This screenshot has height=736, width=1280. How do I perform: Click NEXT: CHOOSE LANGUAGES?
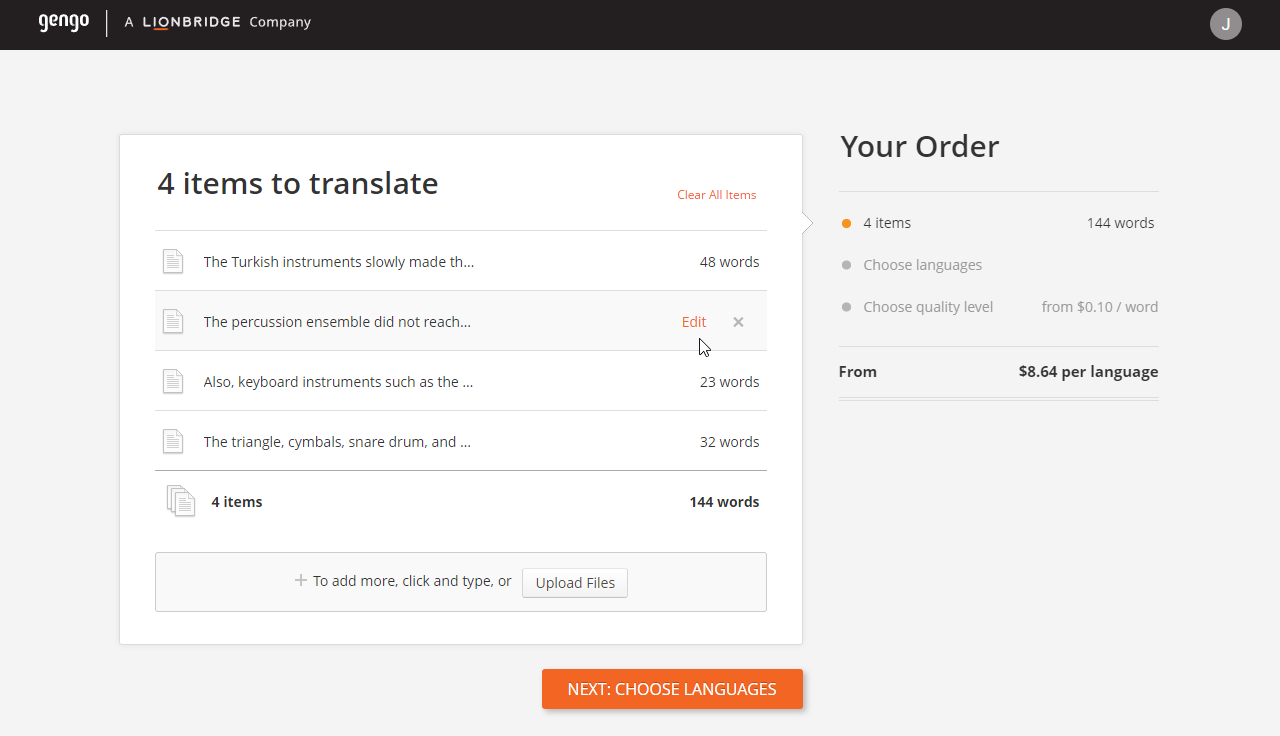pos(672,689)
